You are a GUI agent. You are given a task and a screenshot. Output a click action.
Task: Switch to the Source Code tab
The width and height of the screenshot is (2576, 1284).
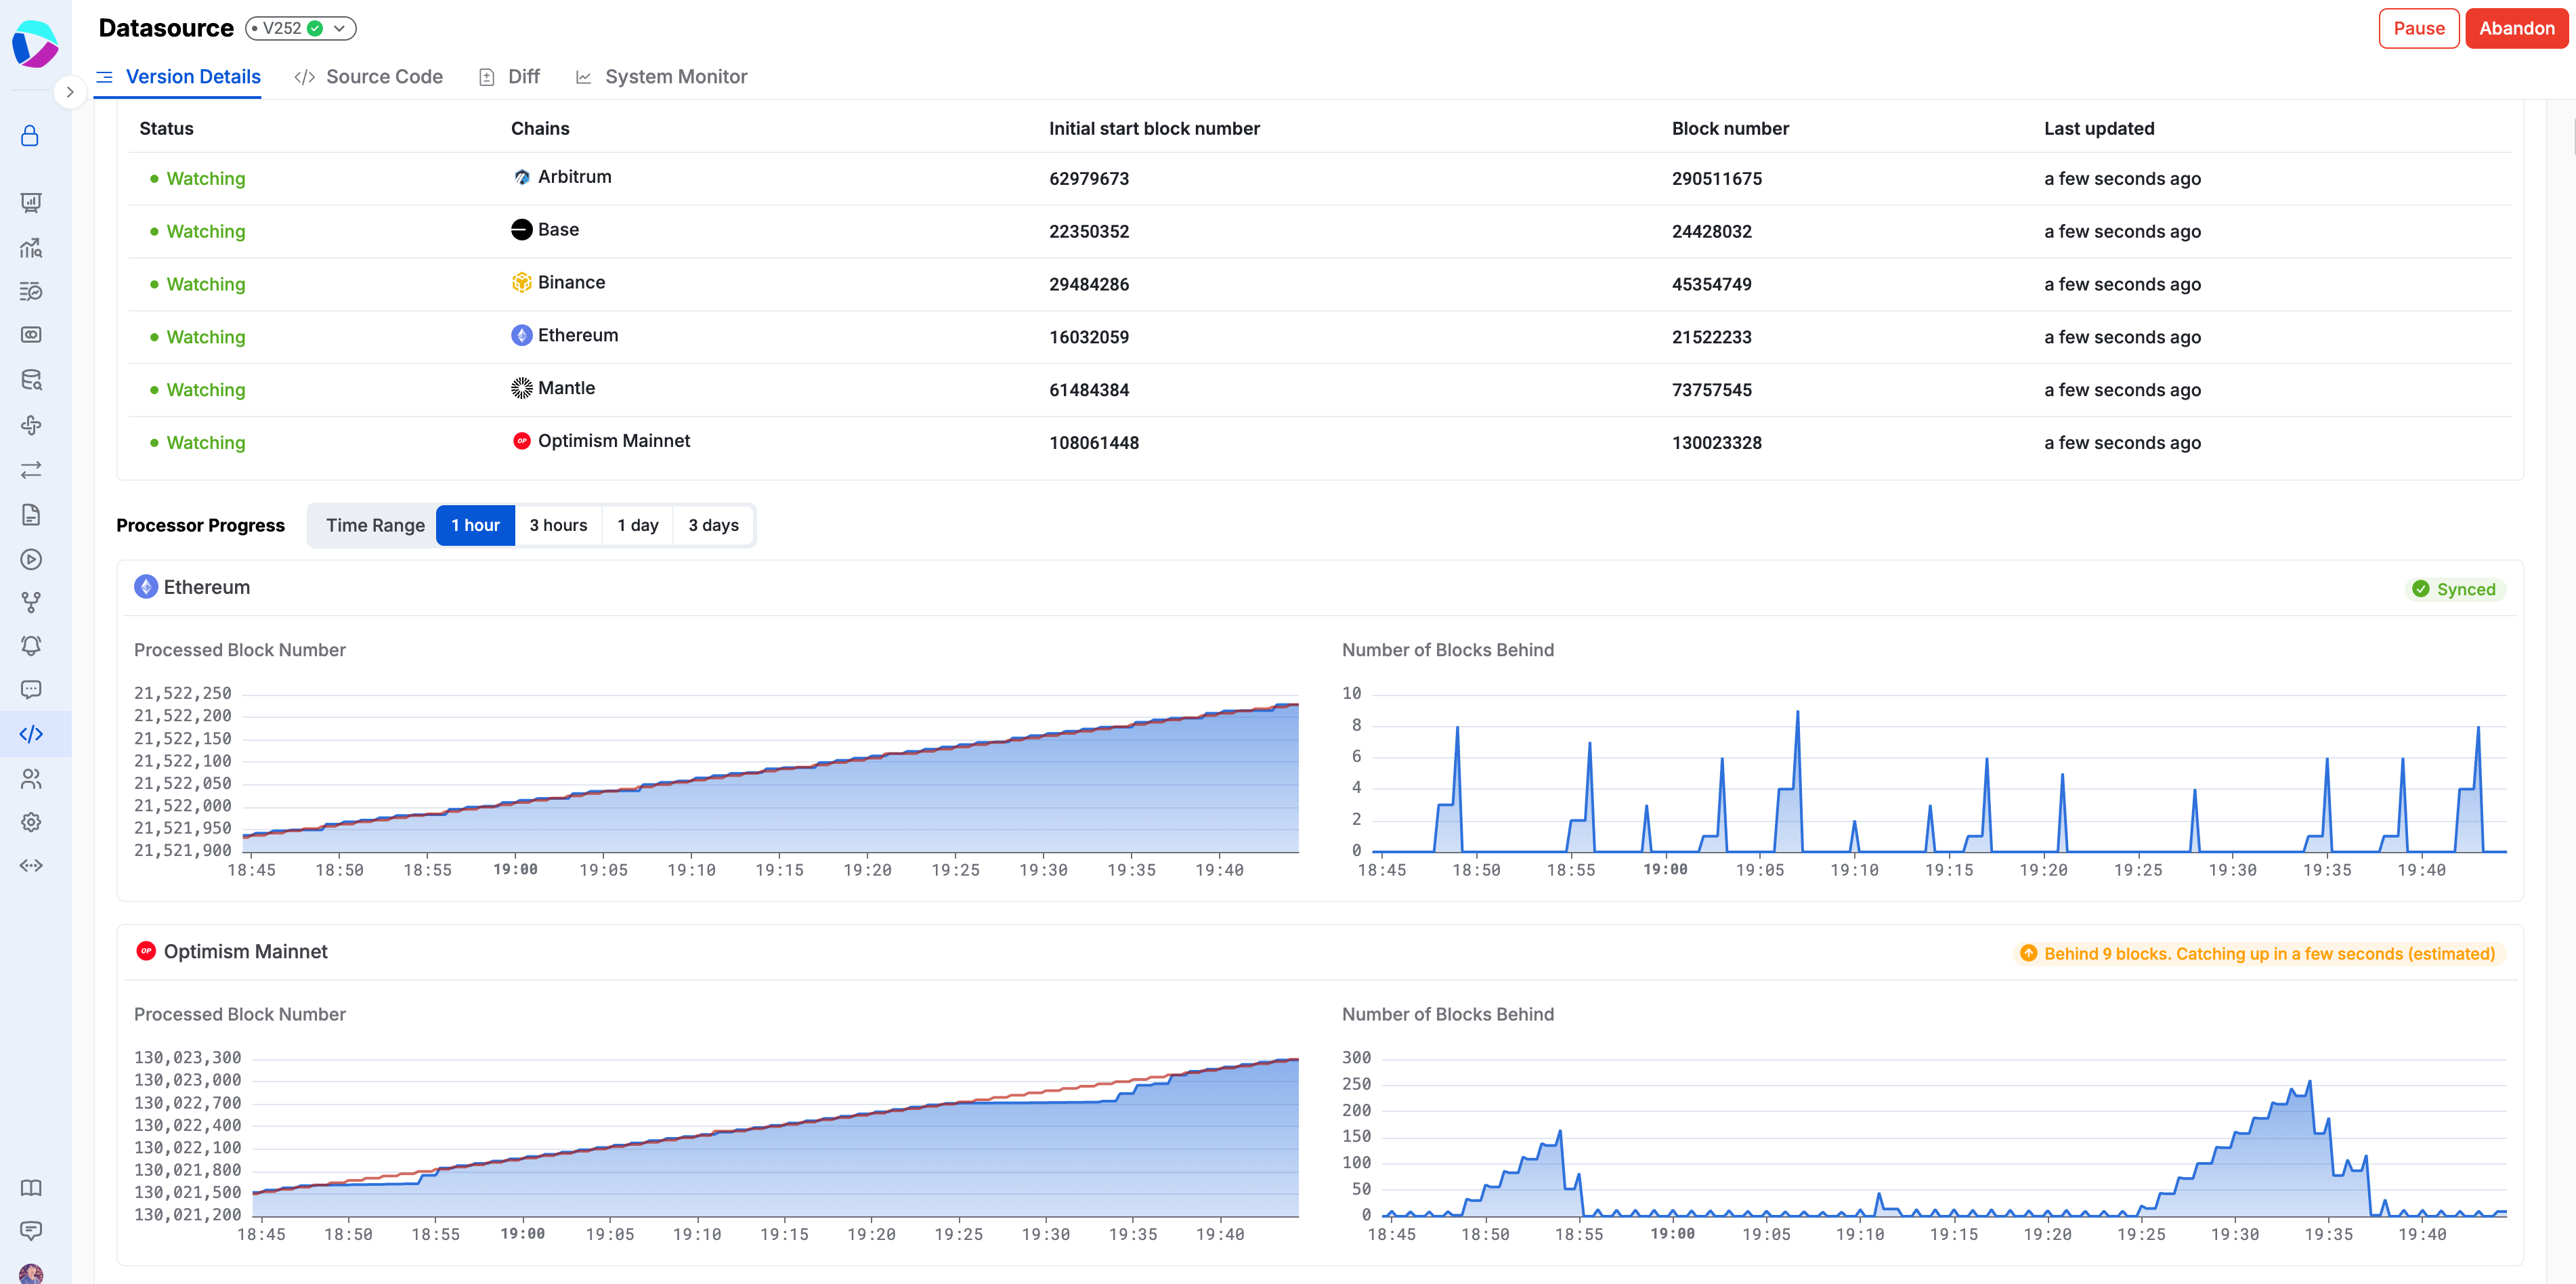tap(369, 77)
